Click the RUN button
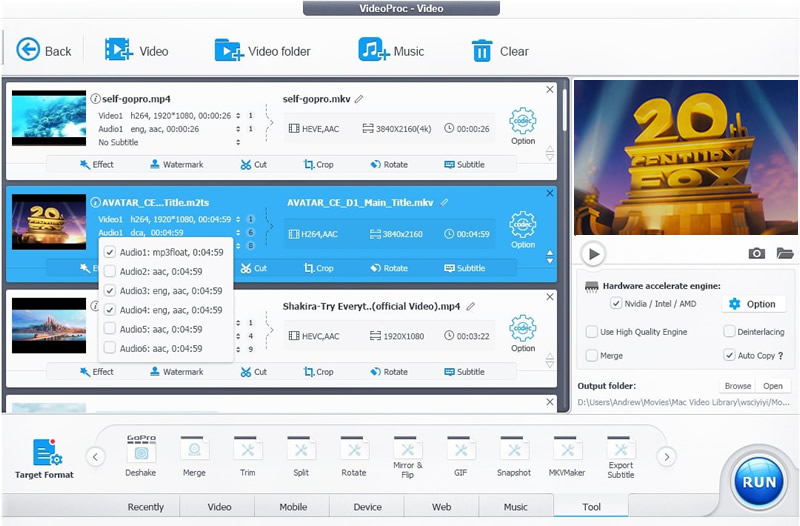The image size is (800, 526). [759, 481]
